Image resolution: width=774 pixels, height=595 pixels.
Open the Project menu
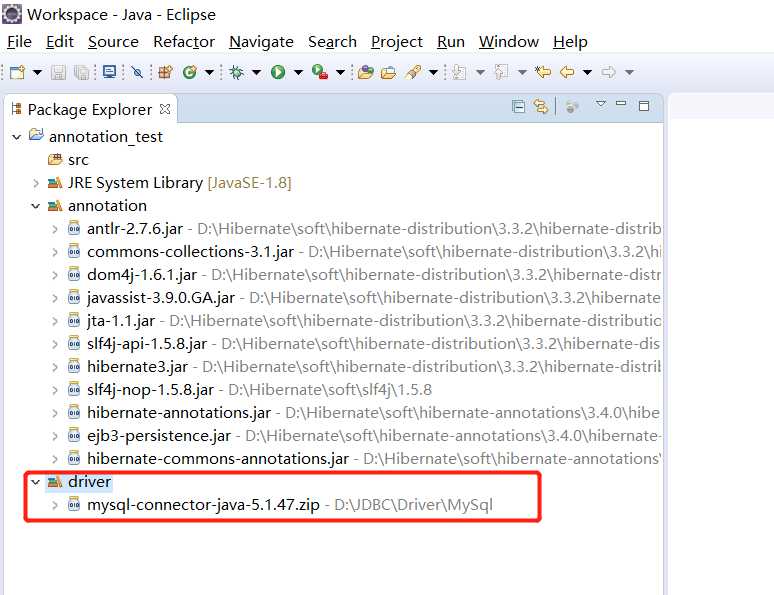(x=397, y=42)
